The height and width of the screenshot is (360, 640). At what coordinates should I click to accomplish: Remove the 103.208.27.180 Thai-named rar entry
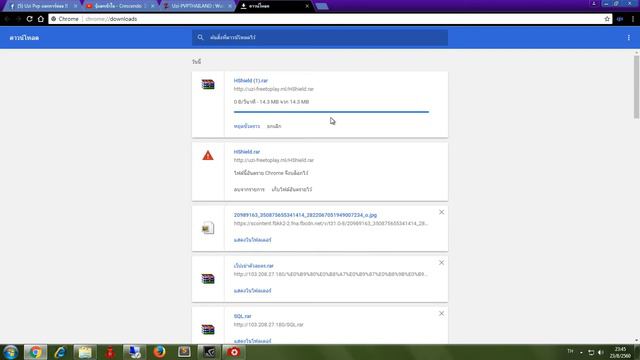[x=441, y=263]
